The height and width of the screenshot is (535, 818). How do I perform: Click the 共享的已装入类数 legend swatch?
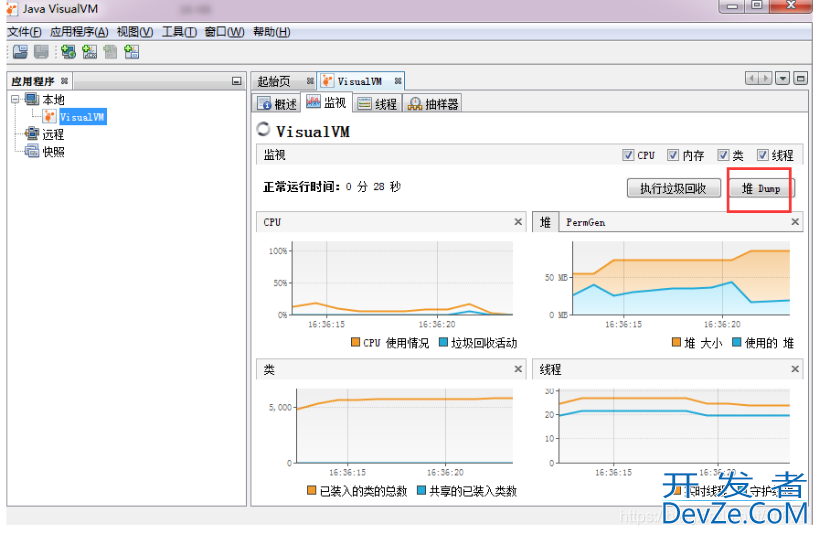(422, 490)
